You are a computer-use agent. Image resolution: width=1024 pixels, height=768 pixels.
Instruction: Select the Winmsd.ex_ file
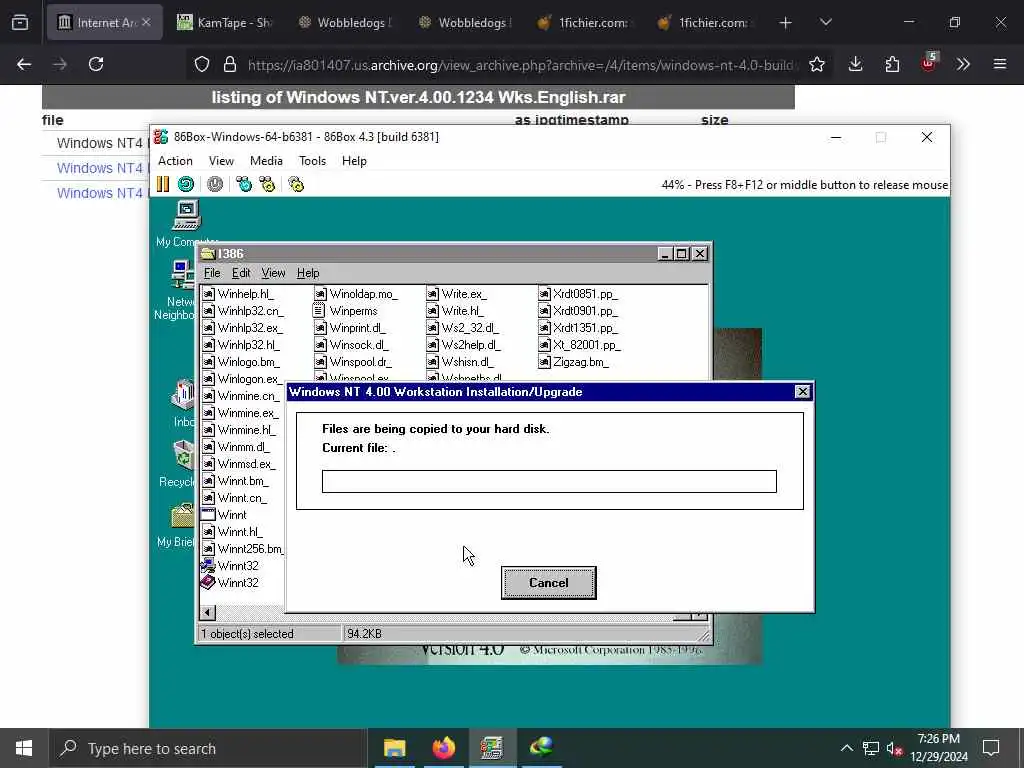click(x=239, y=464)
